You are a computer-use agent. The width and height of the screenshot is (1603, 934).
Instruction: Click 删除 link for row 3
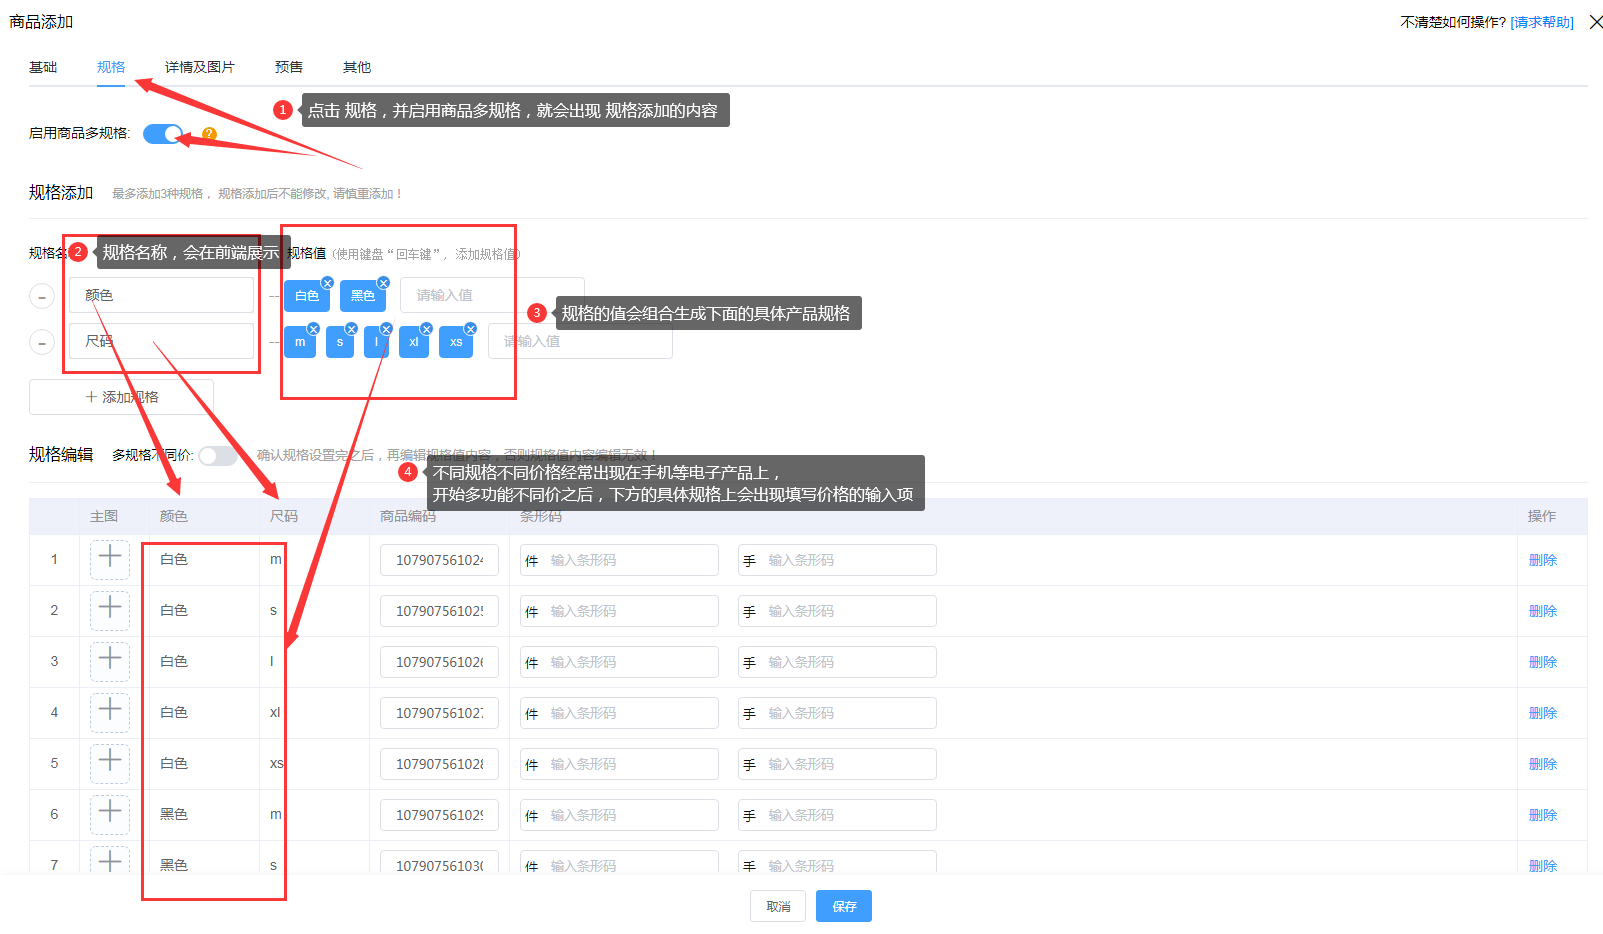1542,662
